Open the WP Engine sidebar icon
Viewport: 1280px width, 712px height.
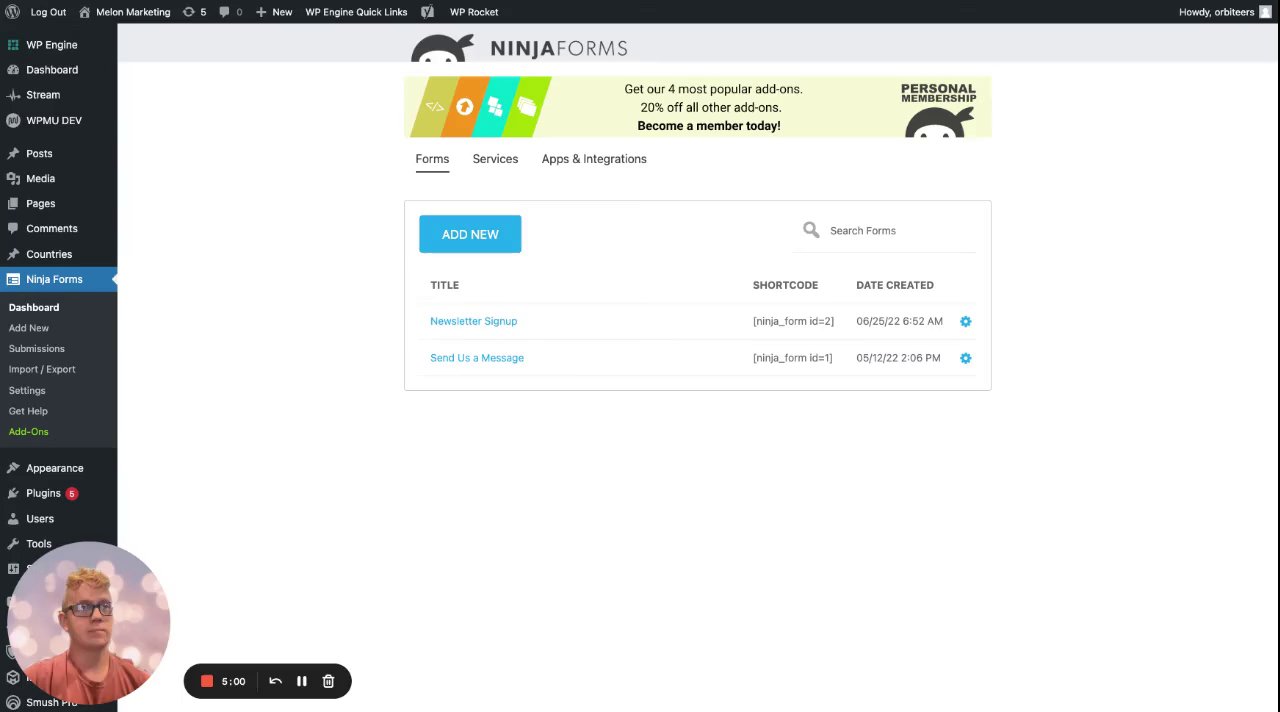click(x=13, y=45)
